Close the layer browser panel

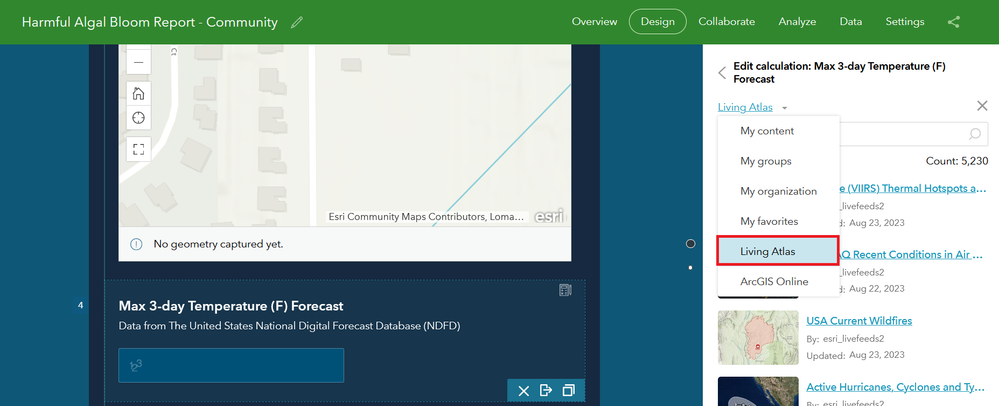point(982,106)
